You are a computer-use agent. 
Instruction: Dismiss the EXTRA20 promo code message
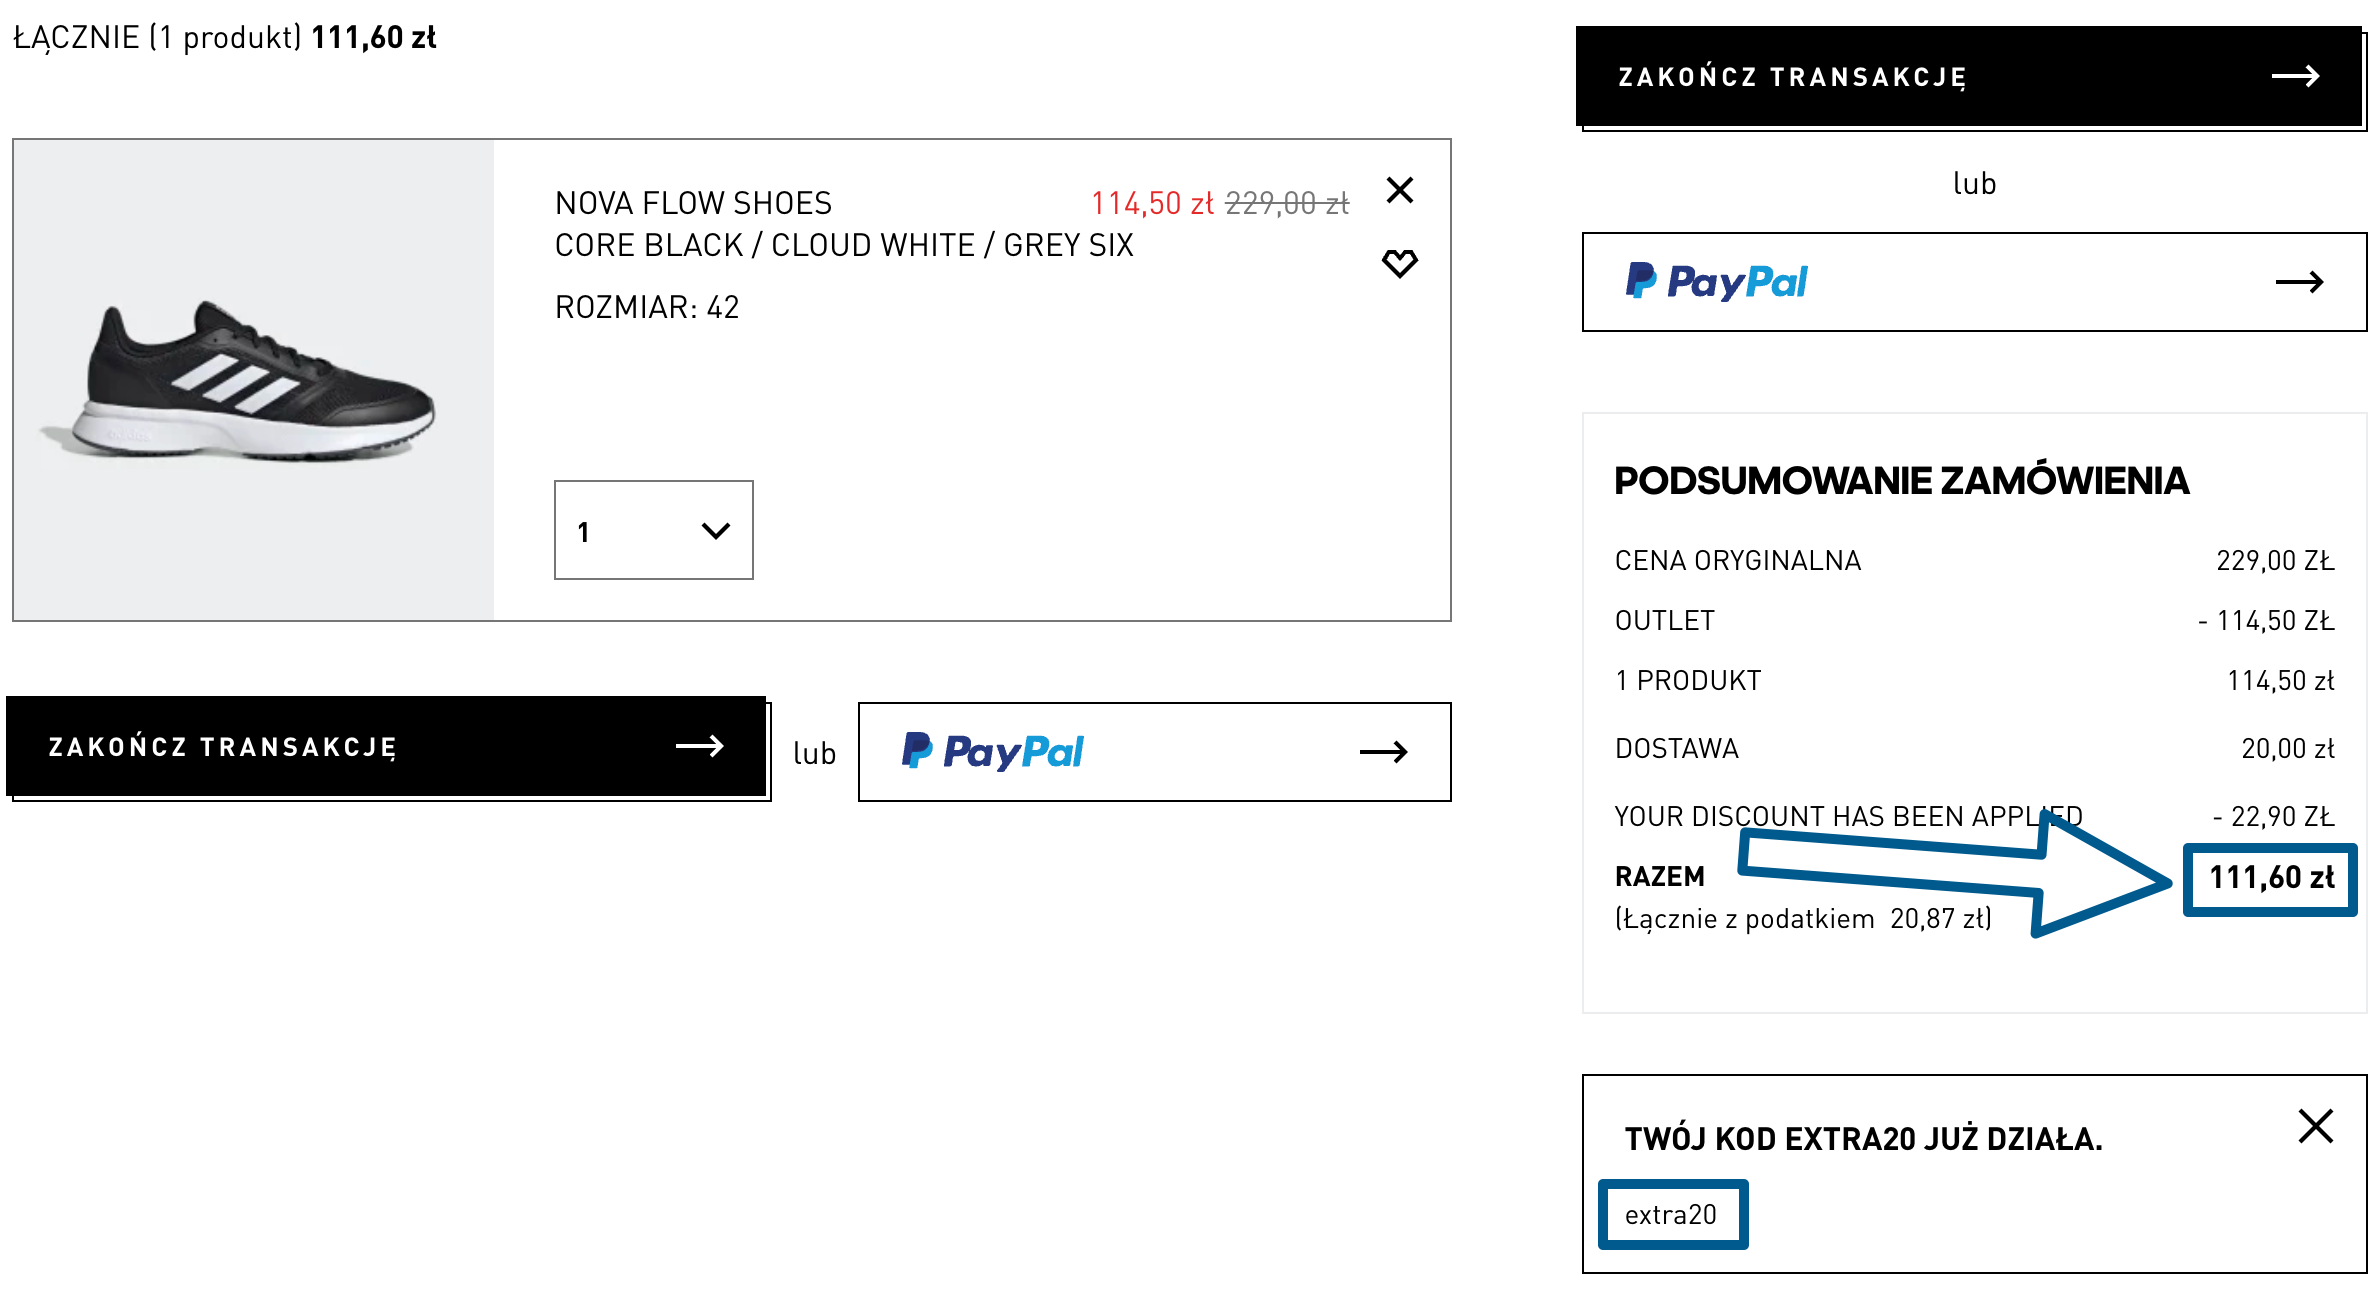click(x=2315, y=1126)
